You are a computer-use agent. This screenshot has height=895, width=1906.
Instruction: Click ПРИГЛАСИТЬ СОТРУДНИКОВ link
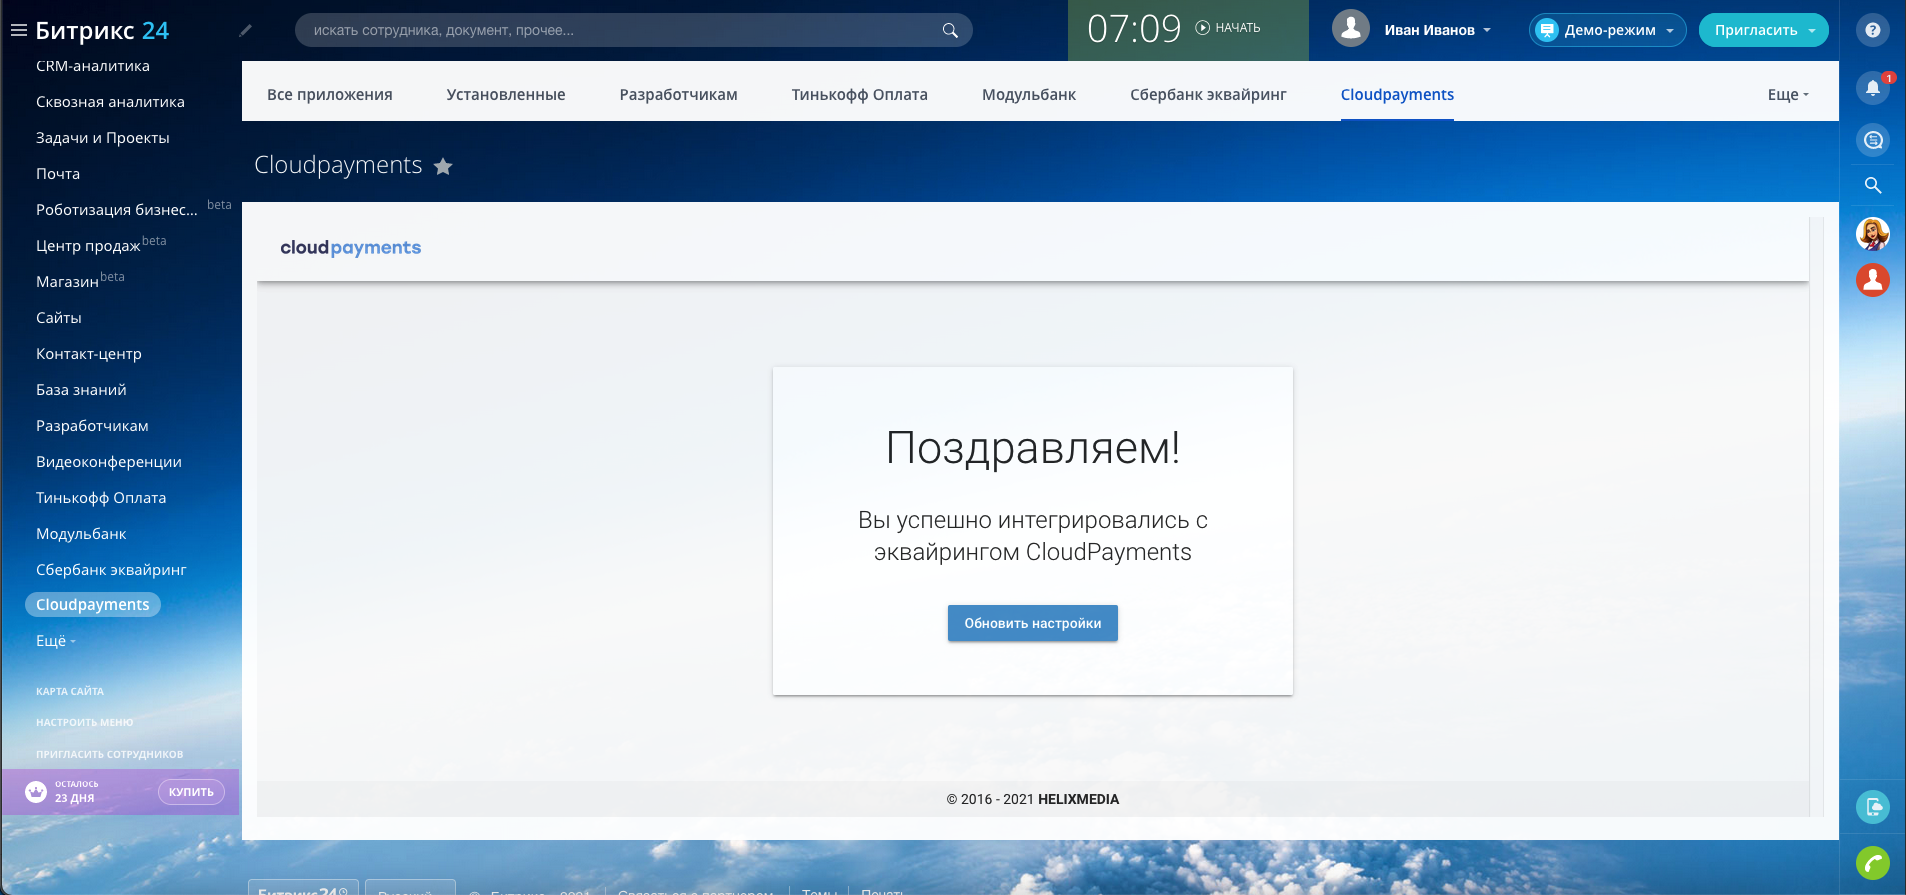tap(110, 754)
